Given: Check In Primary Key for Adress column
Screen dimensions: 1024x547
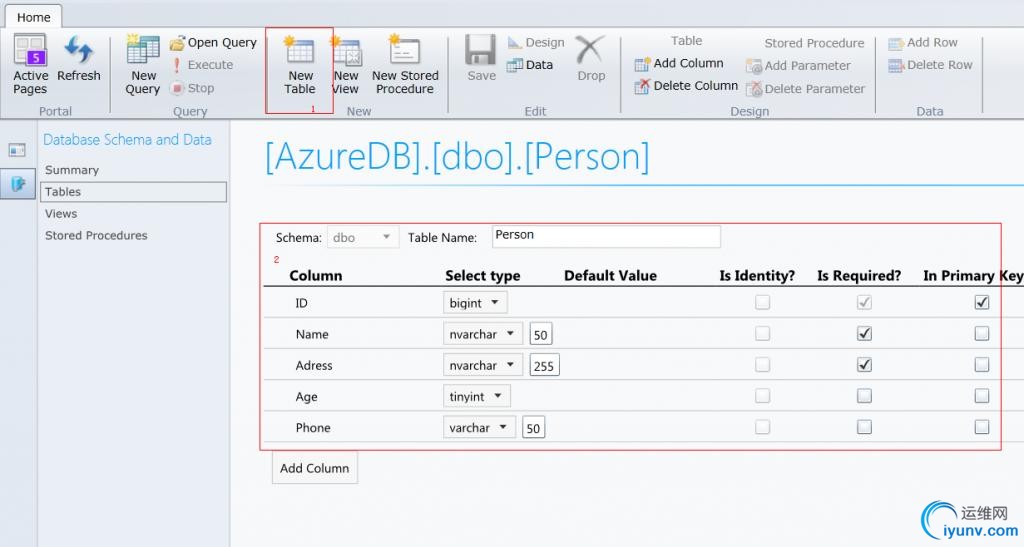Looking at the screenshot, I should pyautogui.click(x=982, y=365).
